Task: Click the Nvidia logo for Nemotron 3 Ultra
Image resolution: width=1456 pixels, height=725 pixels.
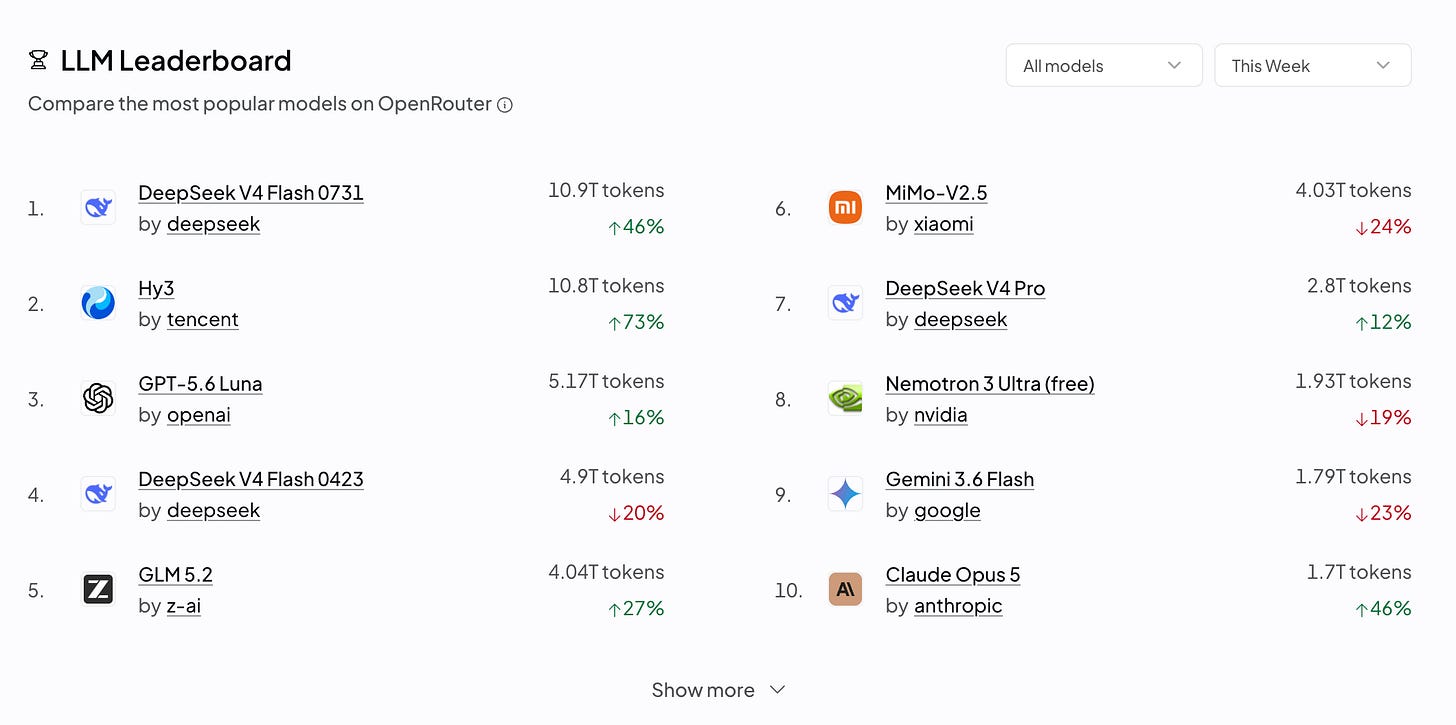Action: pos(845,399)
